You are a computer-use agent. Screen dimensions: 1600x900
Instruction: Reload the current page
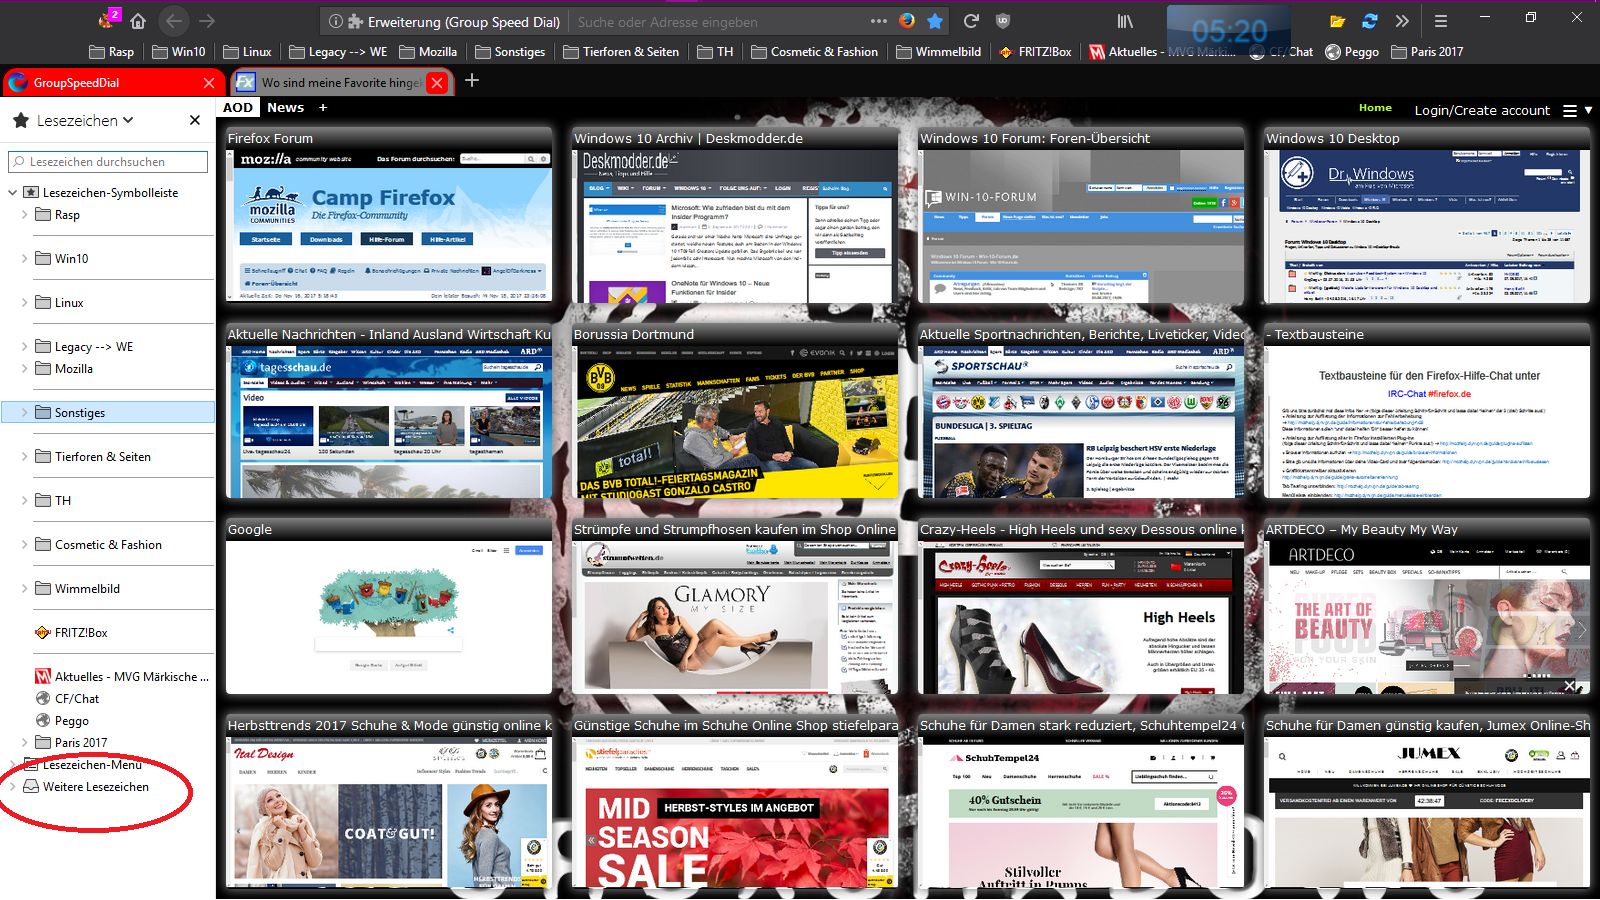tap(971, 21)
